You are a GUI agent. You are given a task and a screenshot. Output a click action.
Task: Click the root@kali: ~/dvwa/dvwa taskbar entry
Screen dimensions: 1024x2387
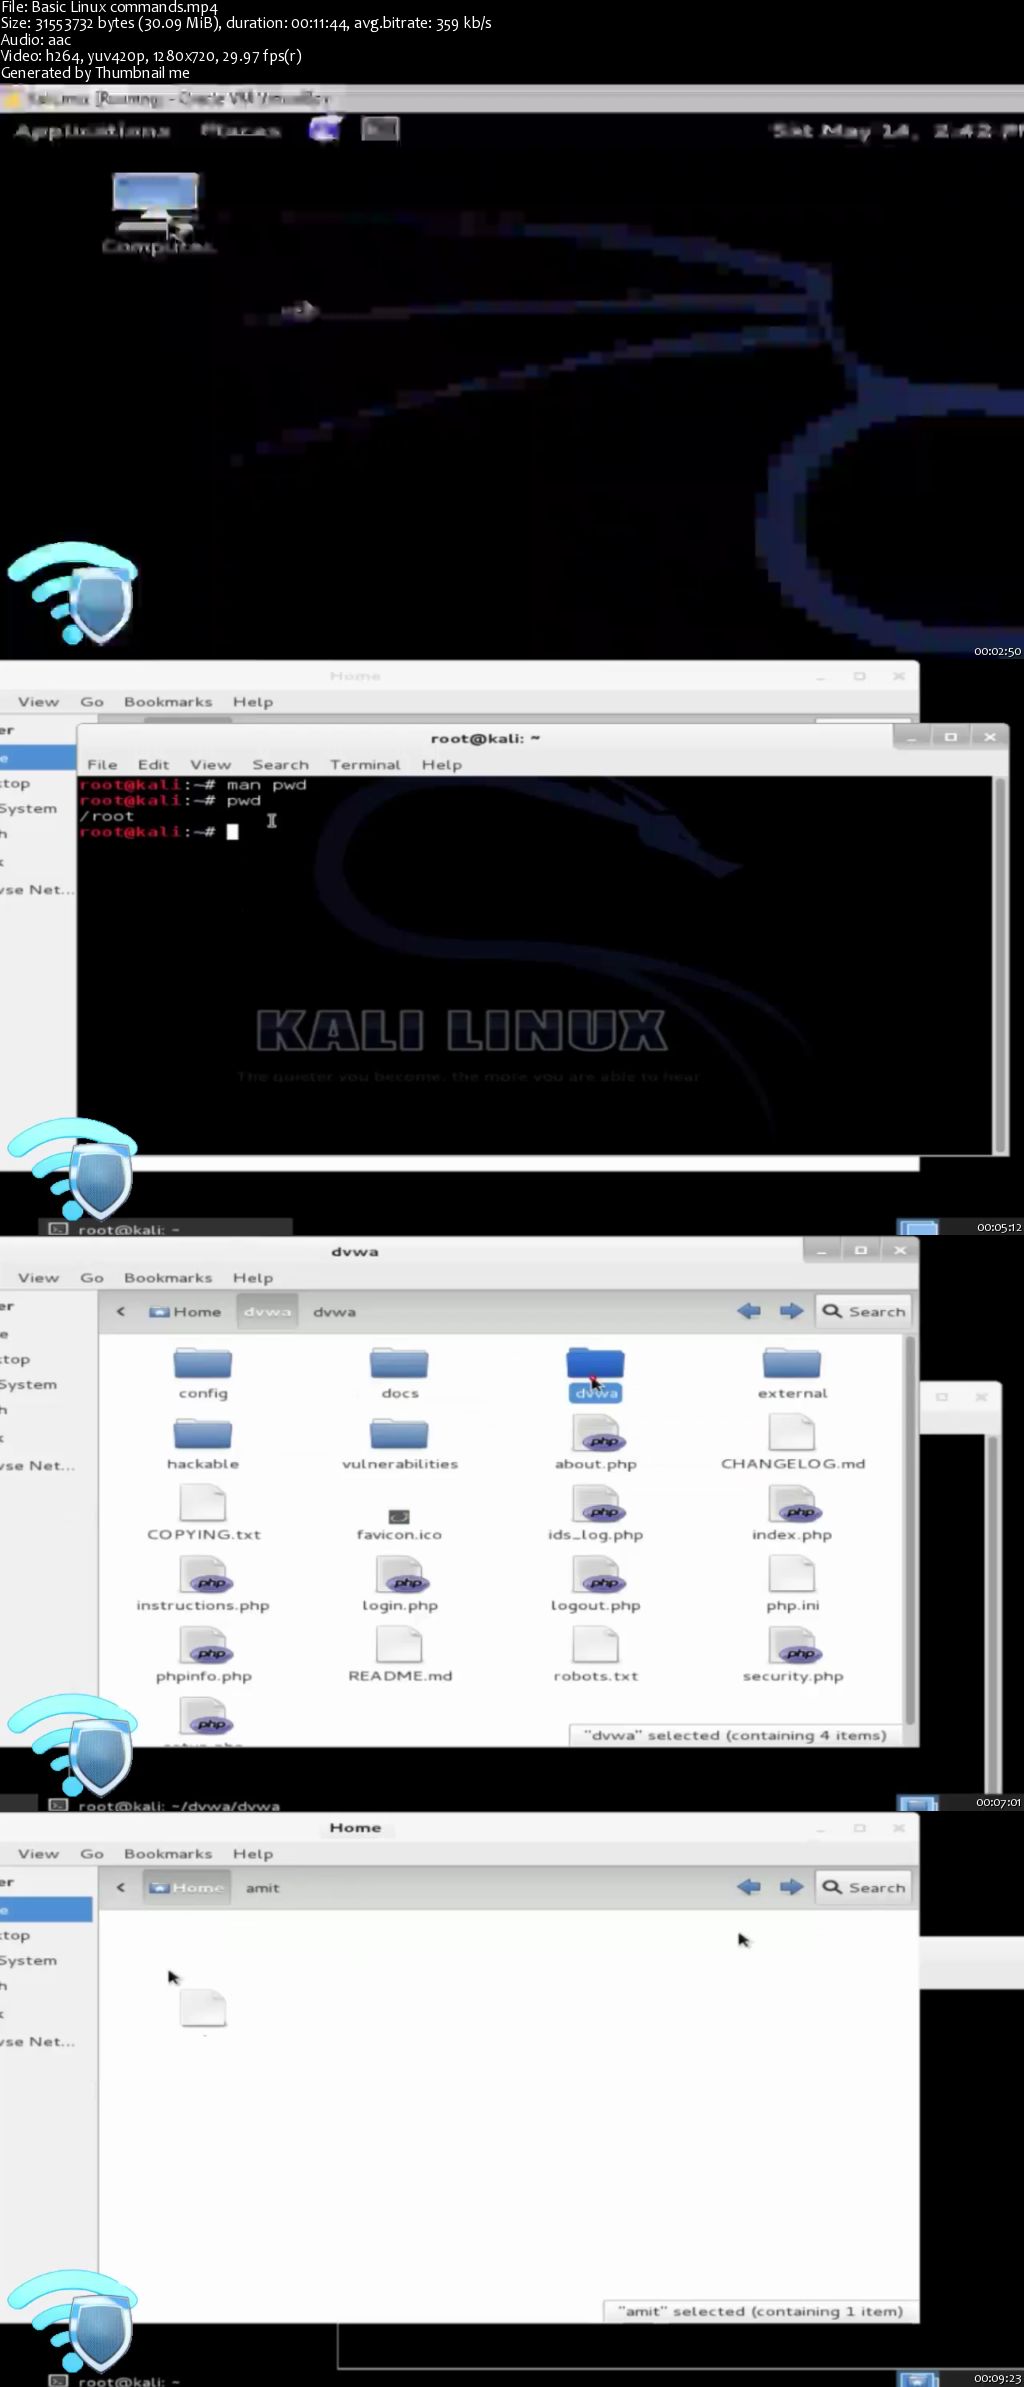point(167,1806)
